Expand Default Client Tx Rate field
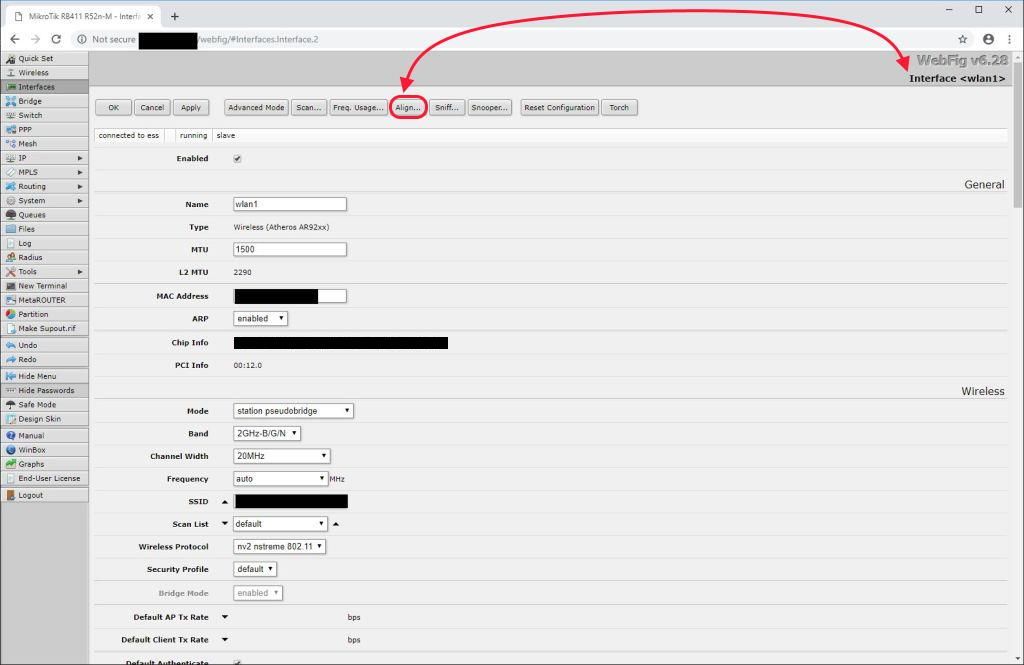 225,640
